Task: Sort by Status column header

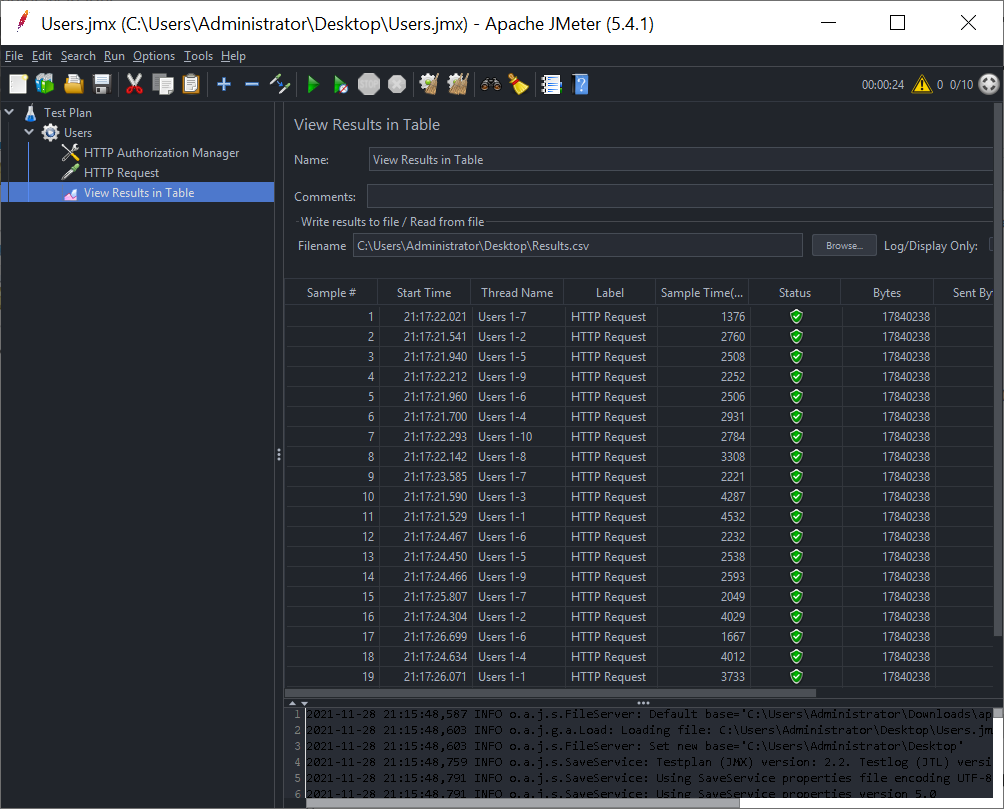Action: coord(795,293)
